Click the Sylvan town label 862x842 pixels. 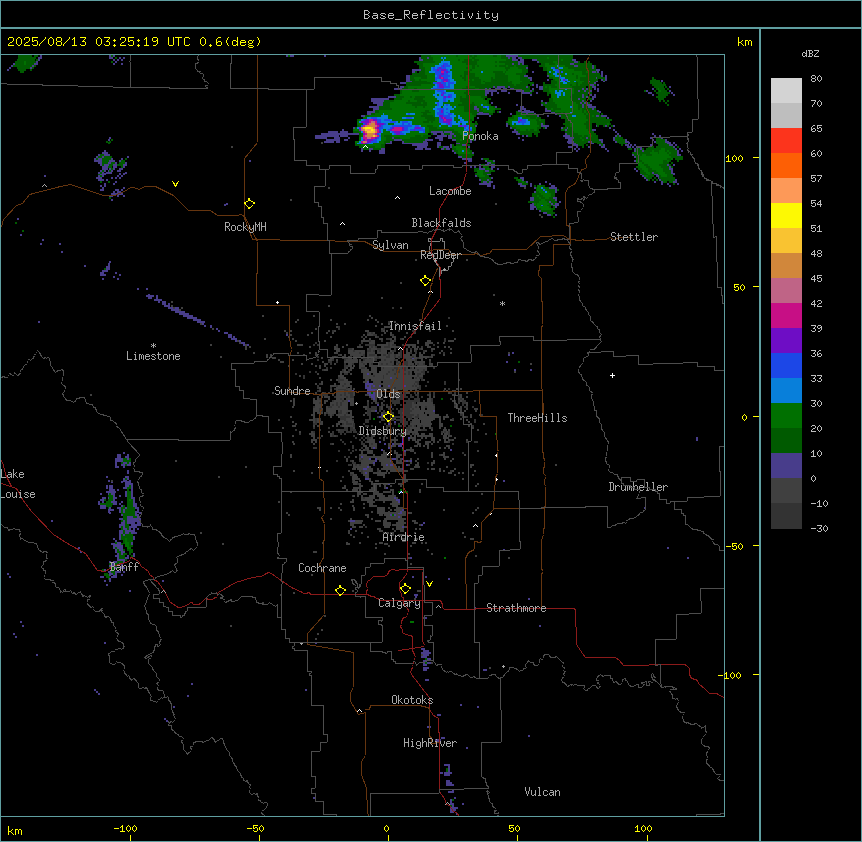click(390, 245)
